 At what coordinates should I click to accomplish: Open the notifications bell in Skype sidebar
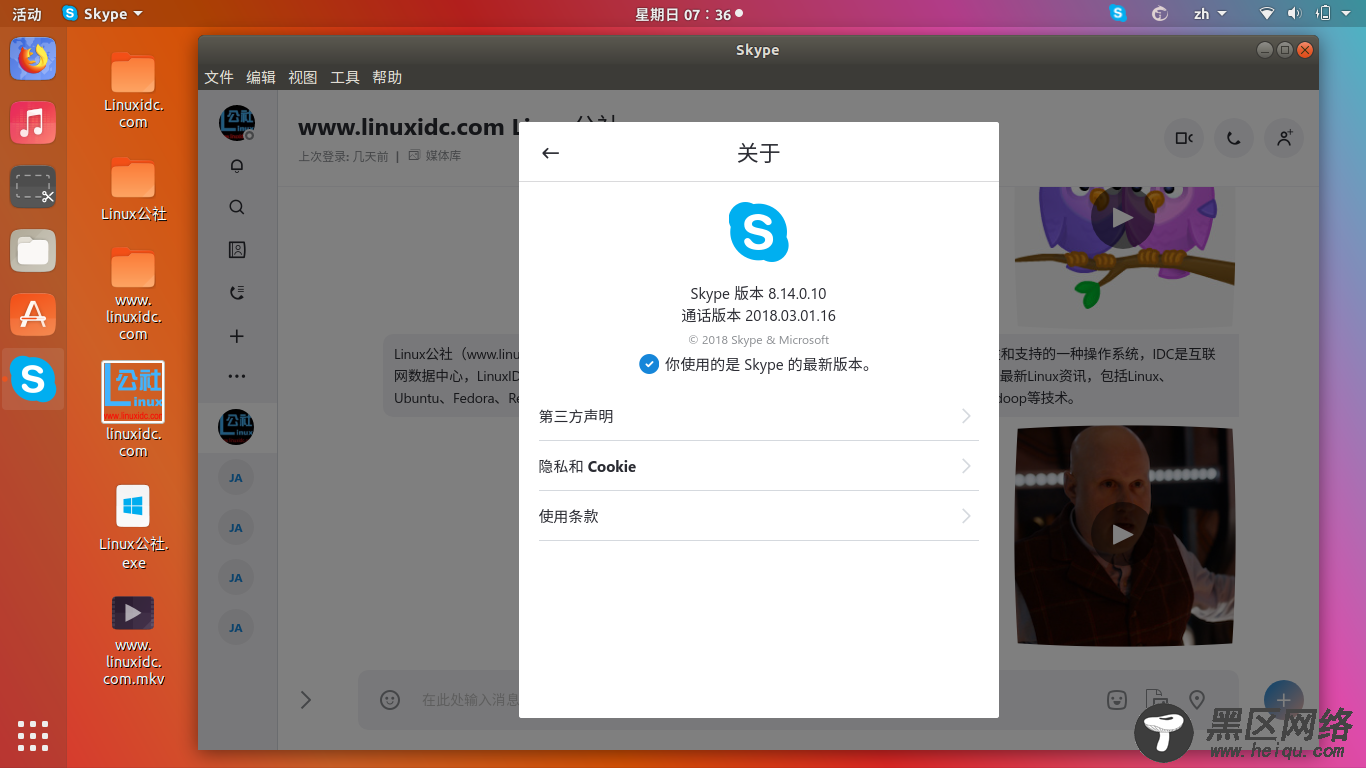point(237,166)
